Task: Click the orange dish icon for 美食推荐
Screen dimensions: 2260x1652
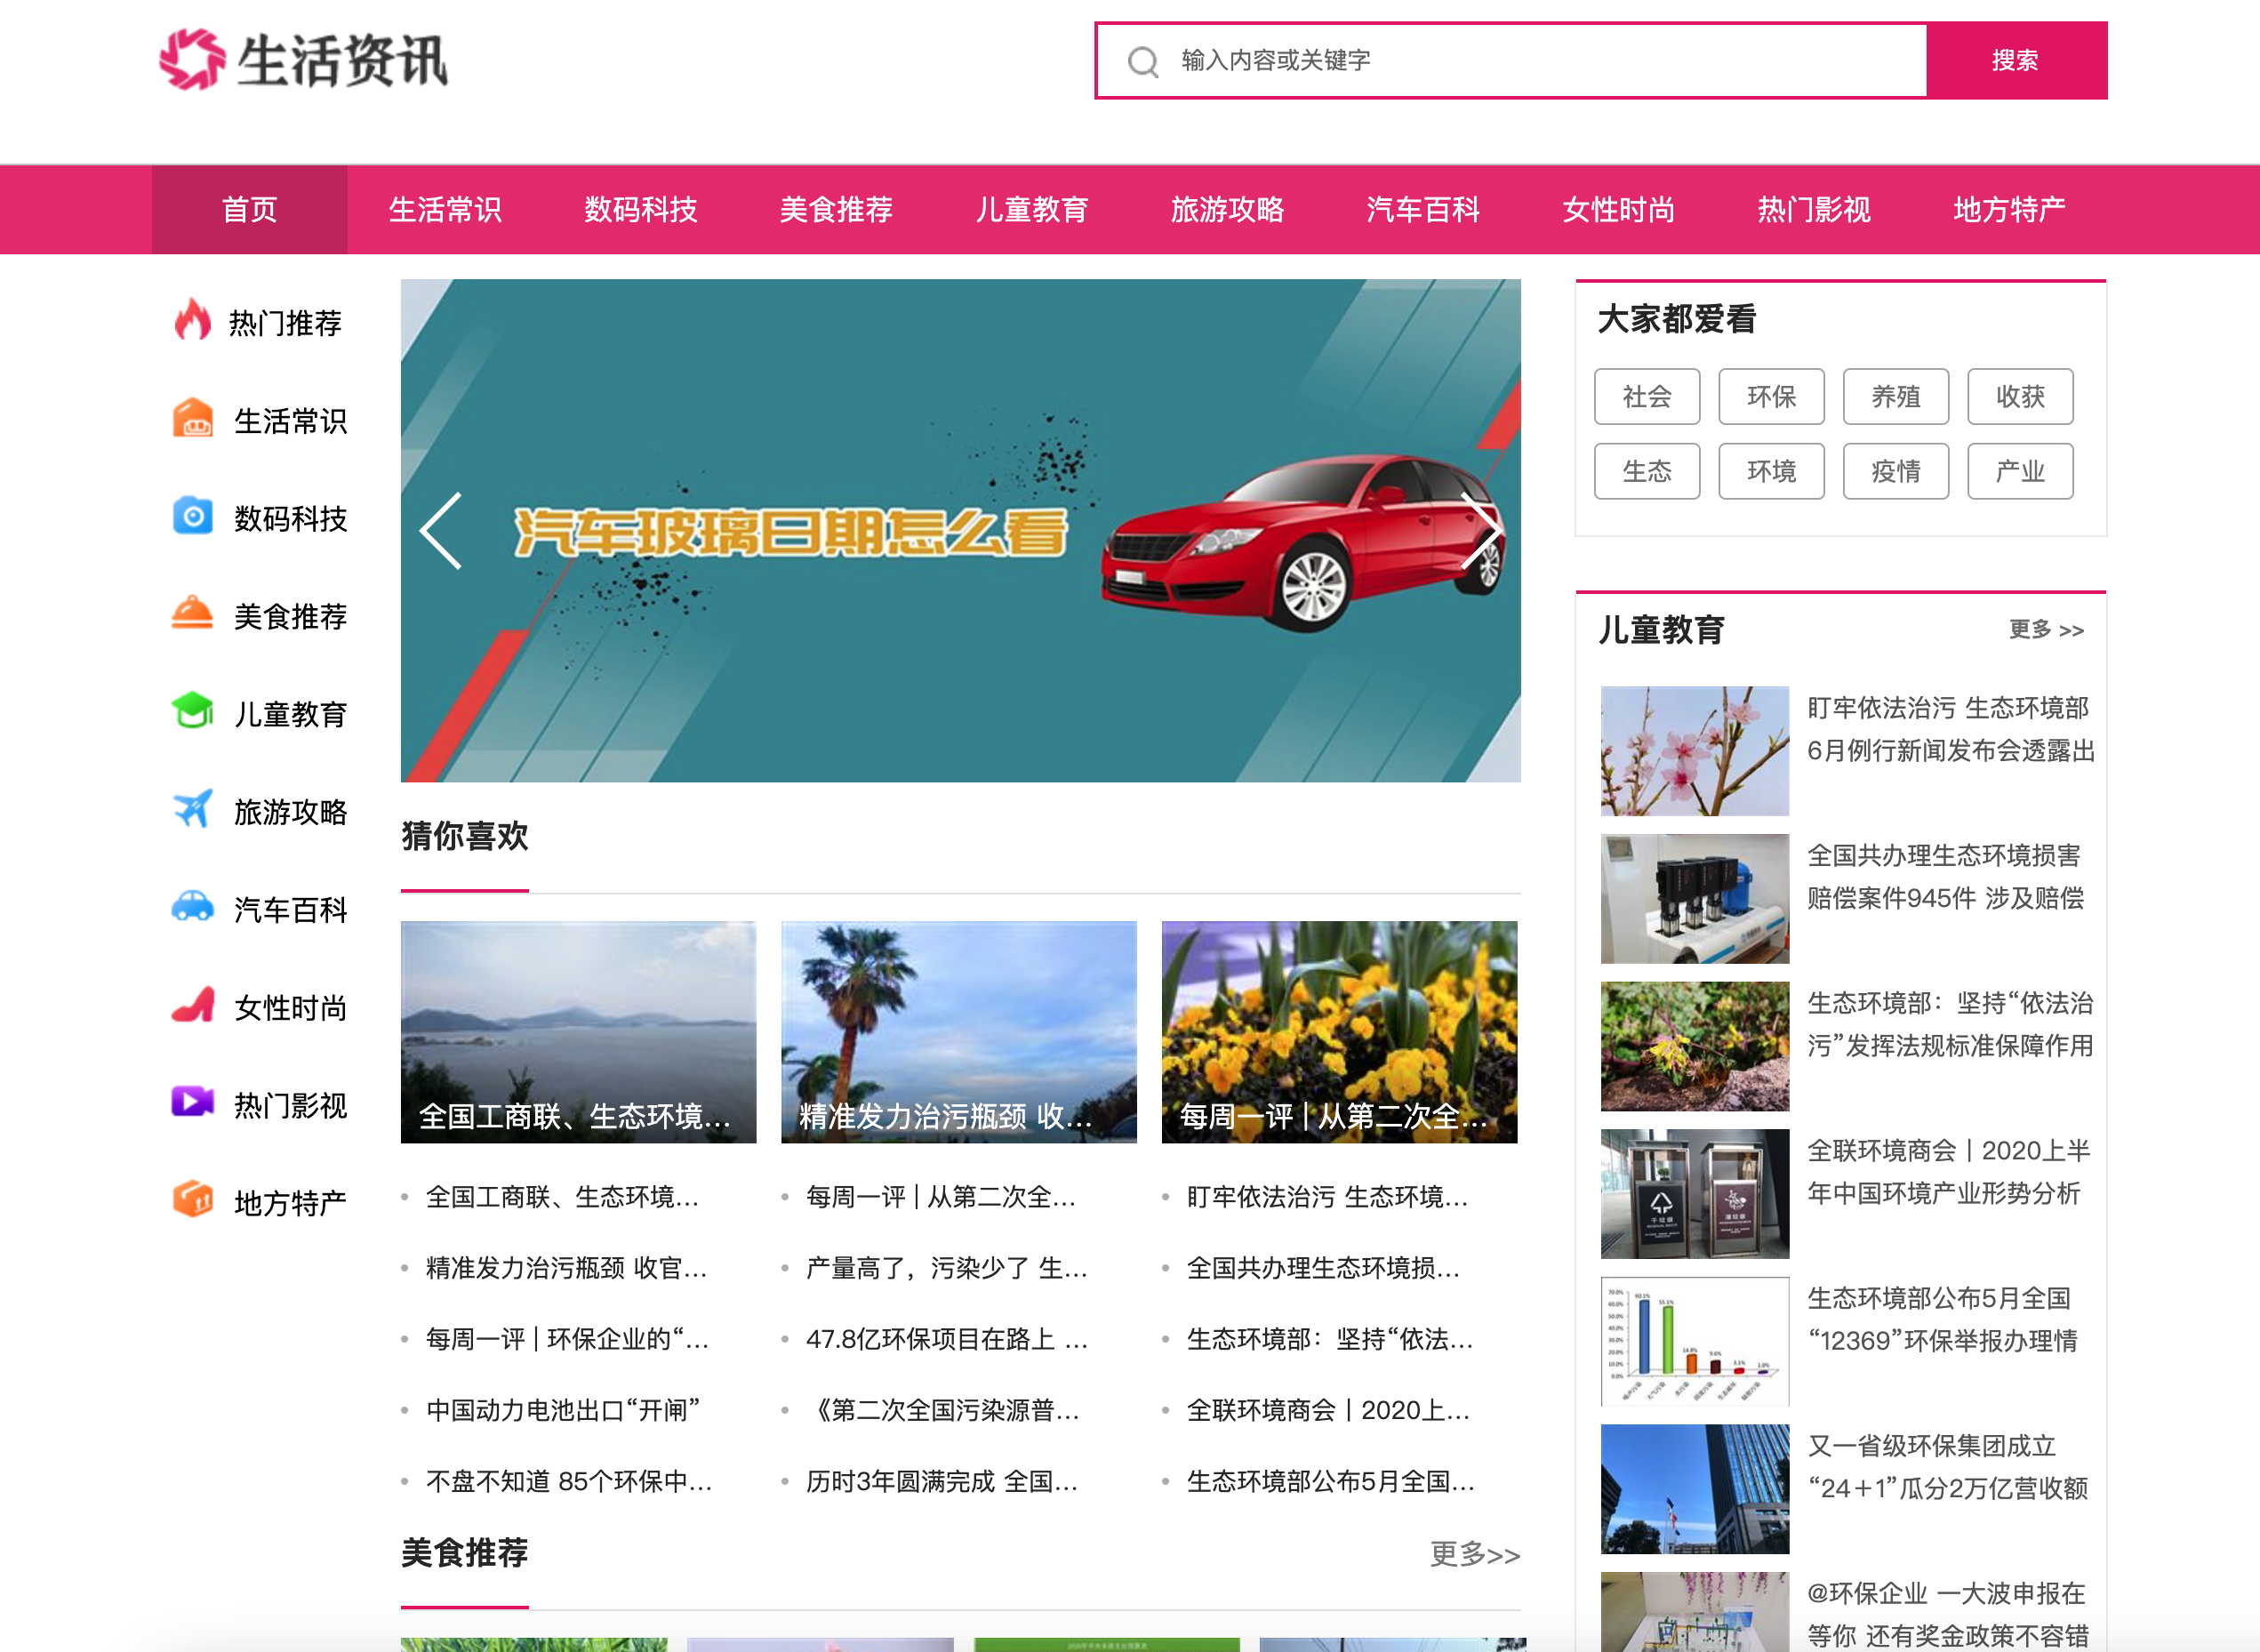Action: click(x=192, y=613)
